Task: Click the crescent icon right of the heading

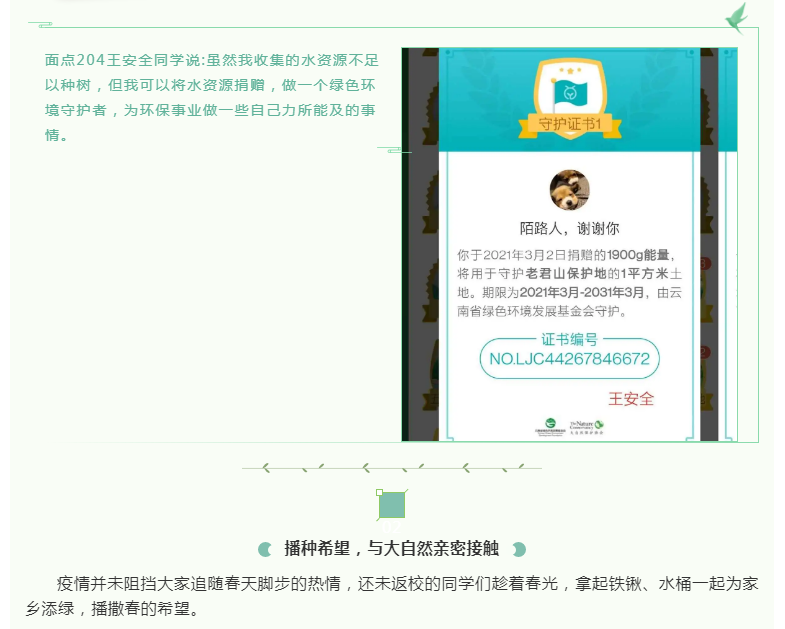Action: tap(518, 549)
